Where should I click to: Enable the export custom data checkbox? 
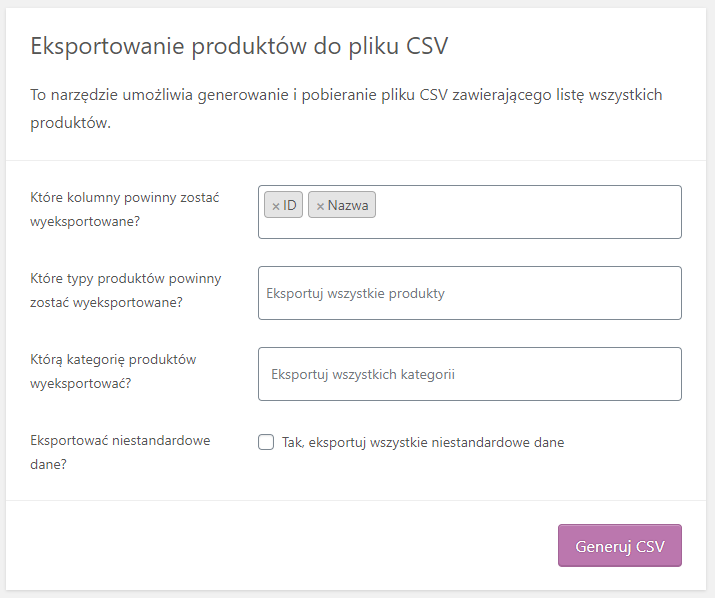point(266,442)
